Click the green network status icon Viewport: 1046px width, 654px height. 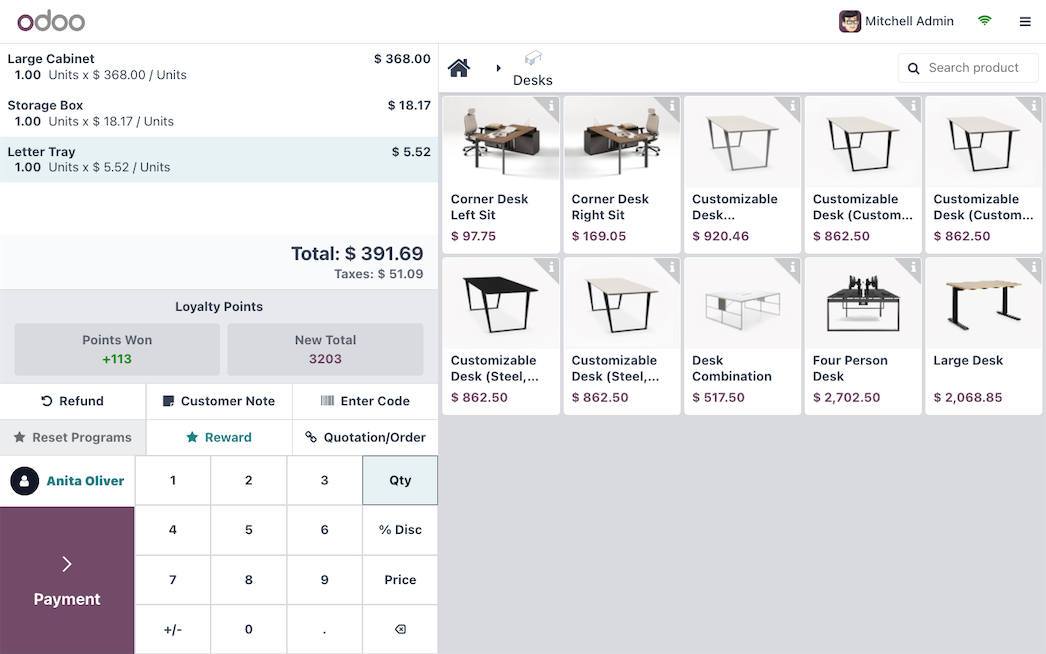pos(984,20)
